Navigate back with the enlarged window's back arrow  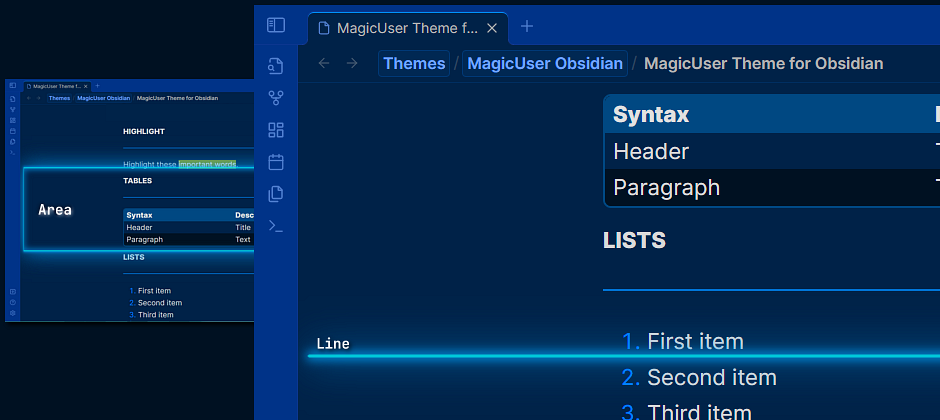tap(324, 63)
